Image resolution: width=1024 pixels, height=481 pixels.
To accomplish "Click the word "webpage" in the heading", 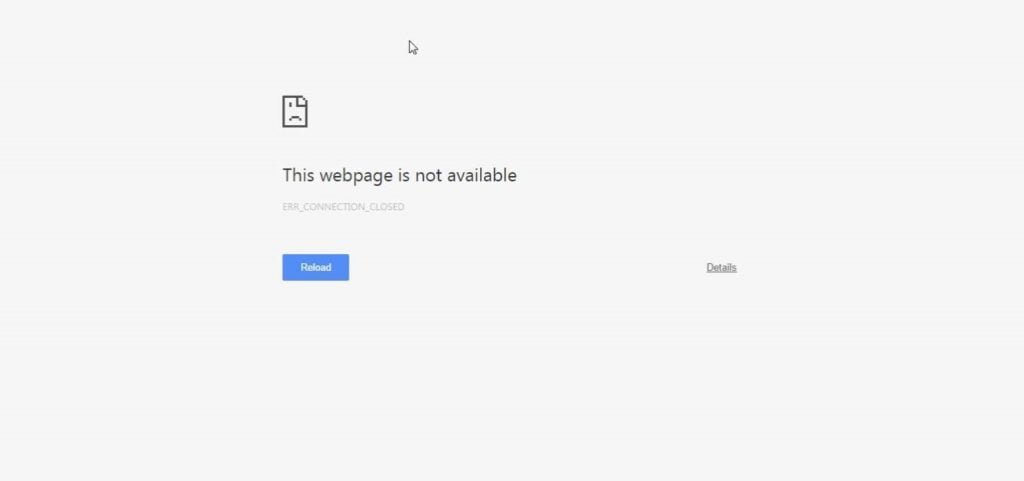I will 356,176.
